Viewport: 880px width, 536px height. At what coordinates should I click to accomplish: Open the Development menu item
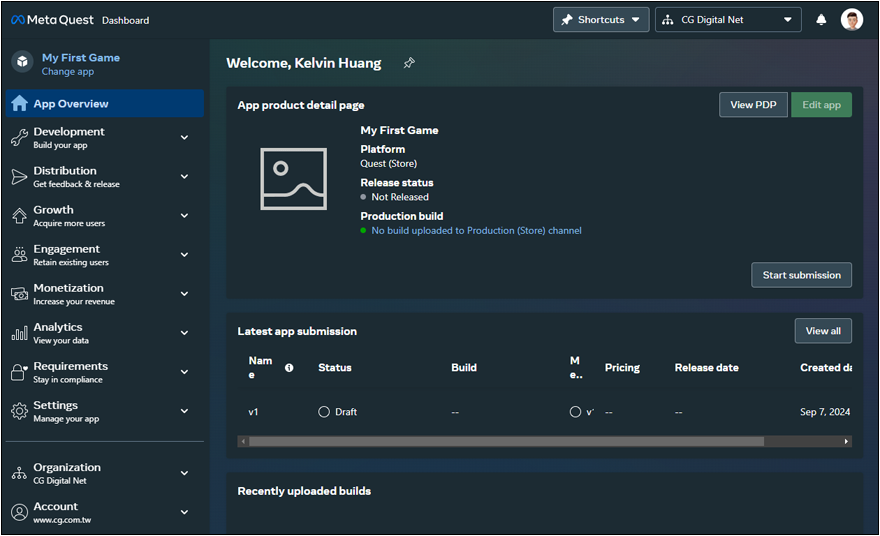pos(105,138)
